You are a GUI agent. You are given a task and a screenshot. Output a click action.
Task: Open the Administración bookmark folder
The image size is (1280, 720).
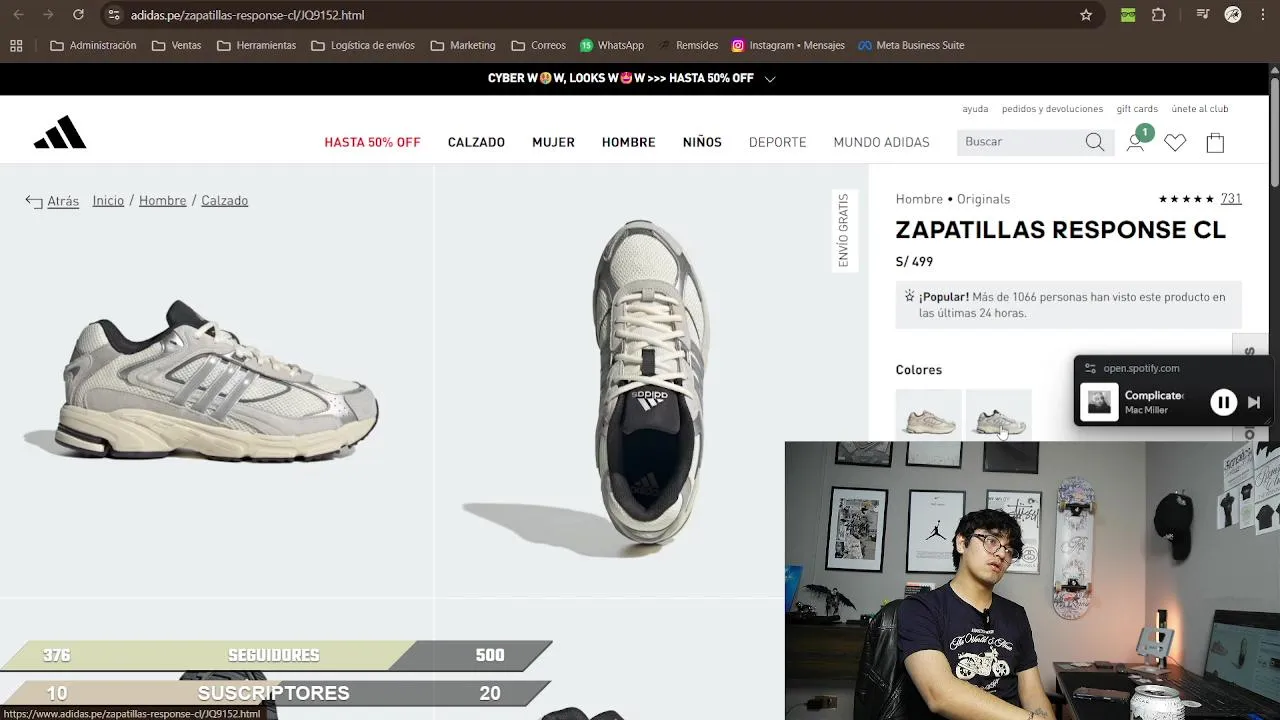(x=93, y=45)
